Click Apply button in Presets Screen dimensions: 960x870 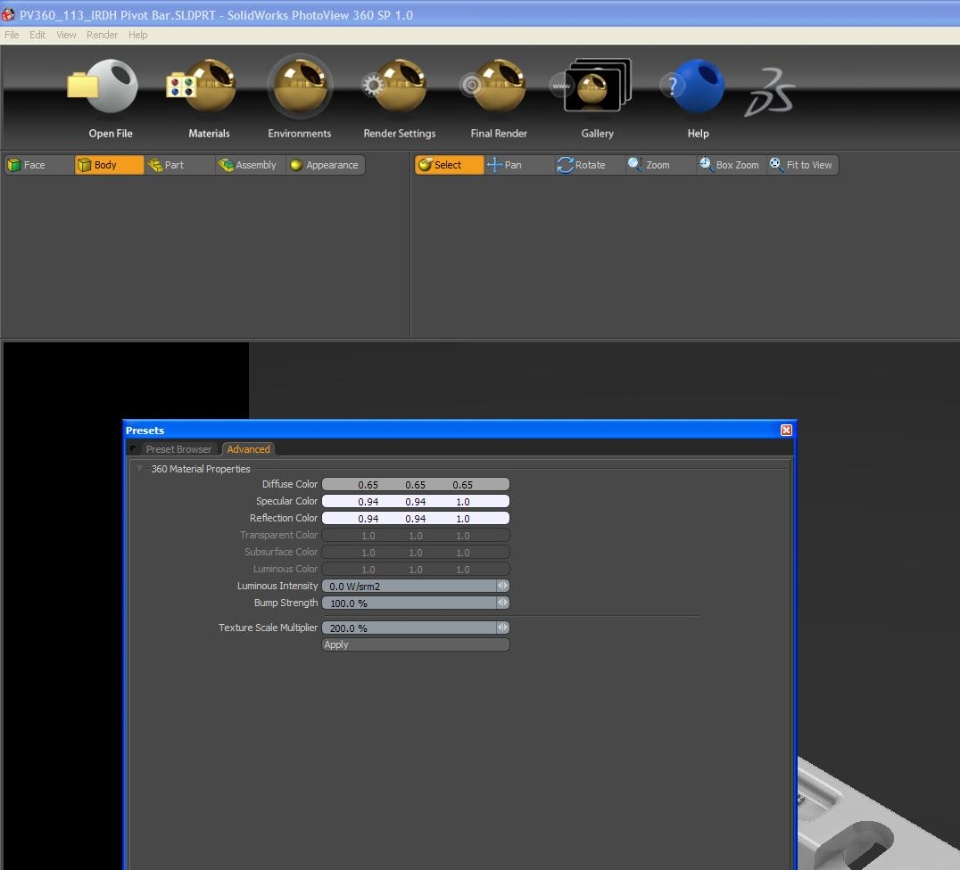pos(415,645)
